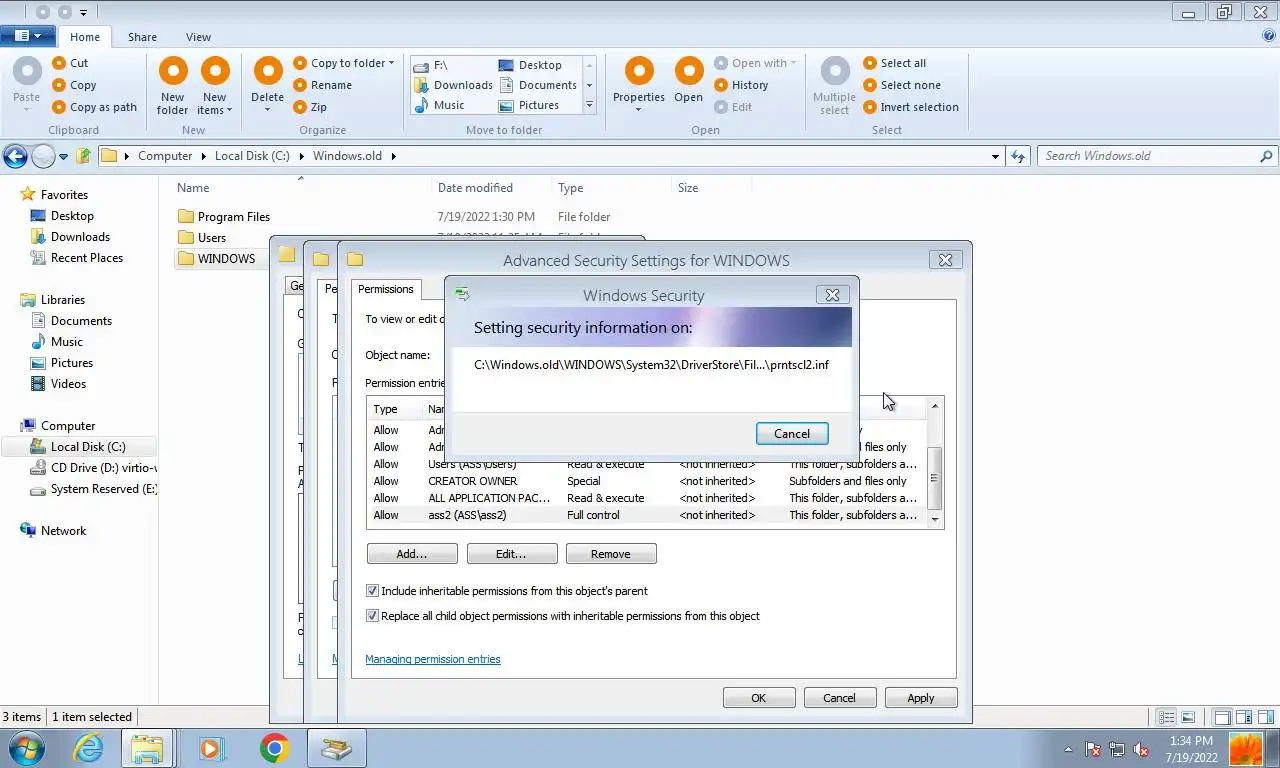Click Local Disk (C:) in the address bar

click(x=252, y=156)
